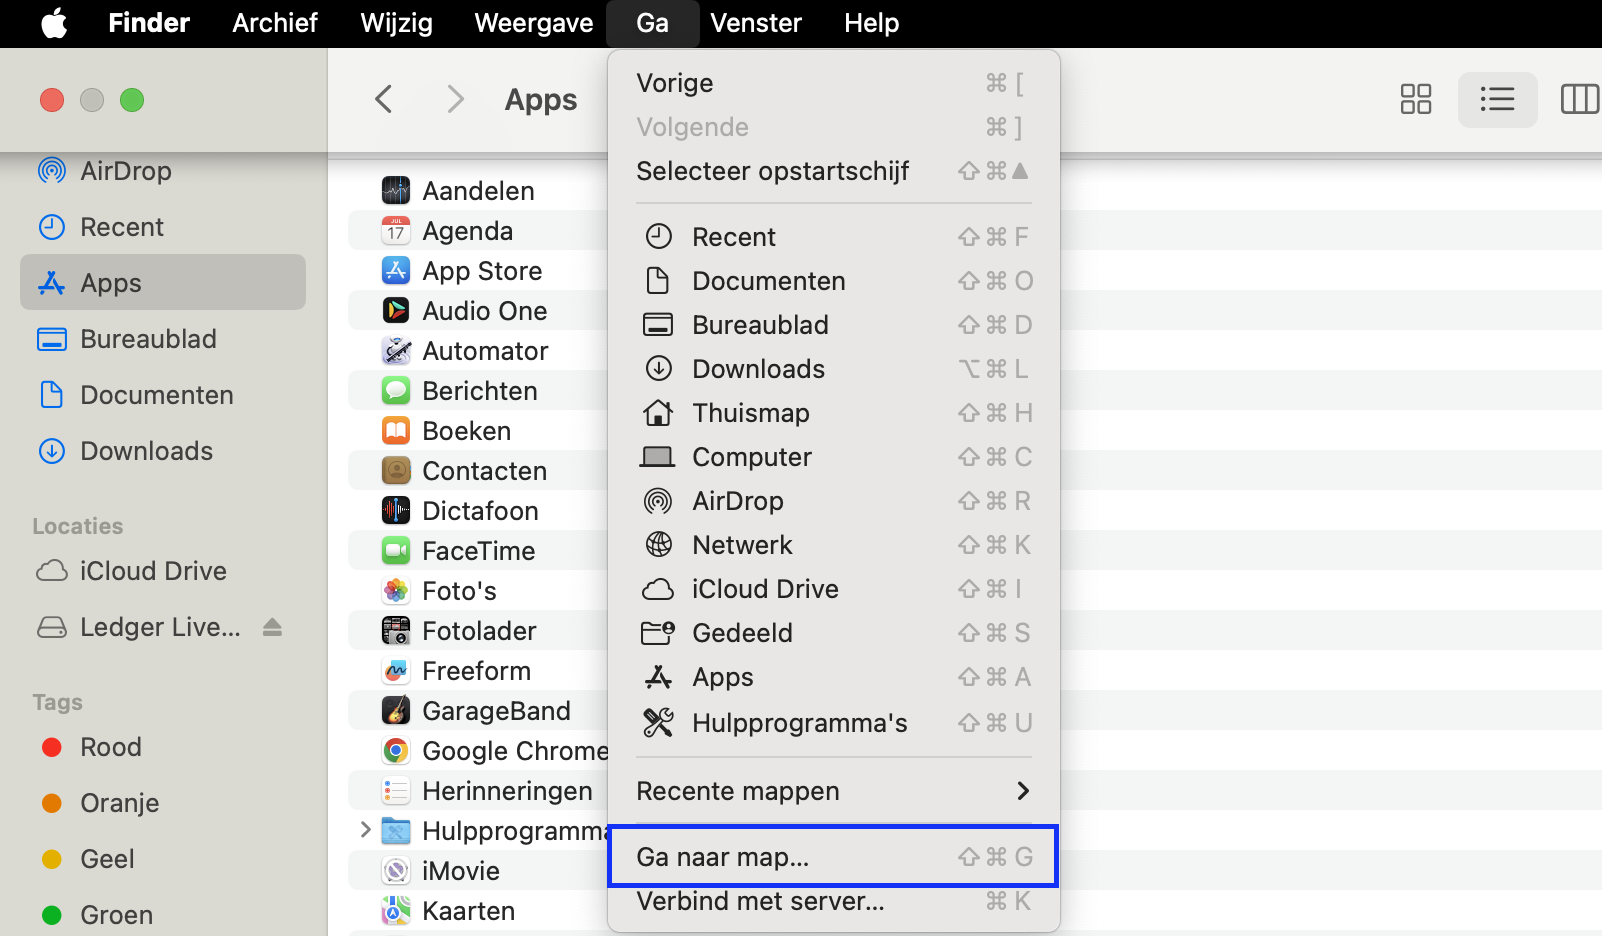Screen dimensions: 1602x936
Task: Launch the App Store app
Action: click(x=482, y=270)
